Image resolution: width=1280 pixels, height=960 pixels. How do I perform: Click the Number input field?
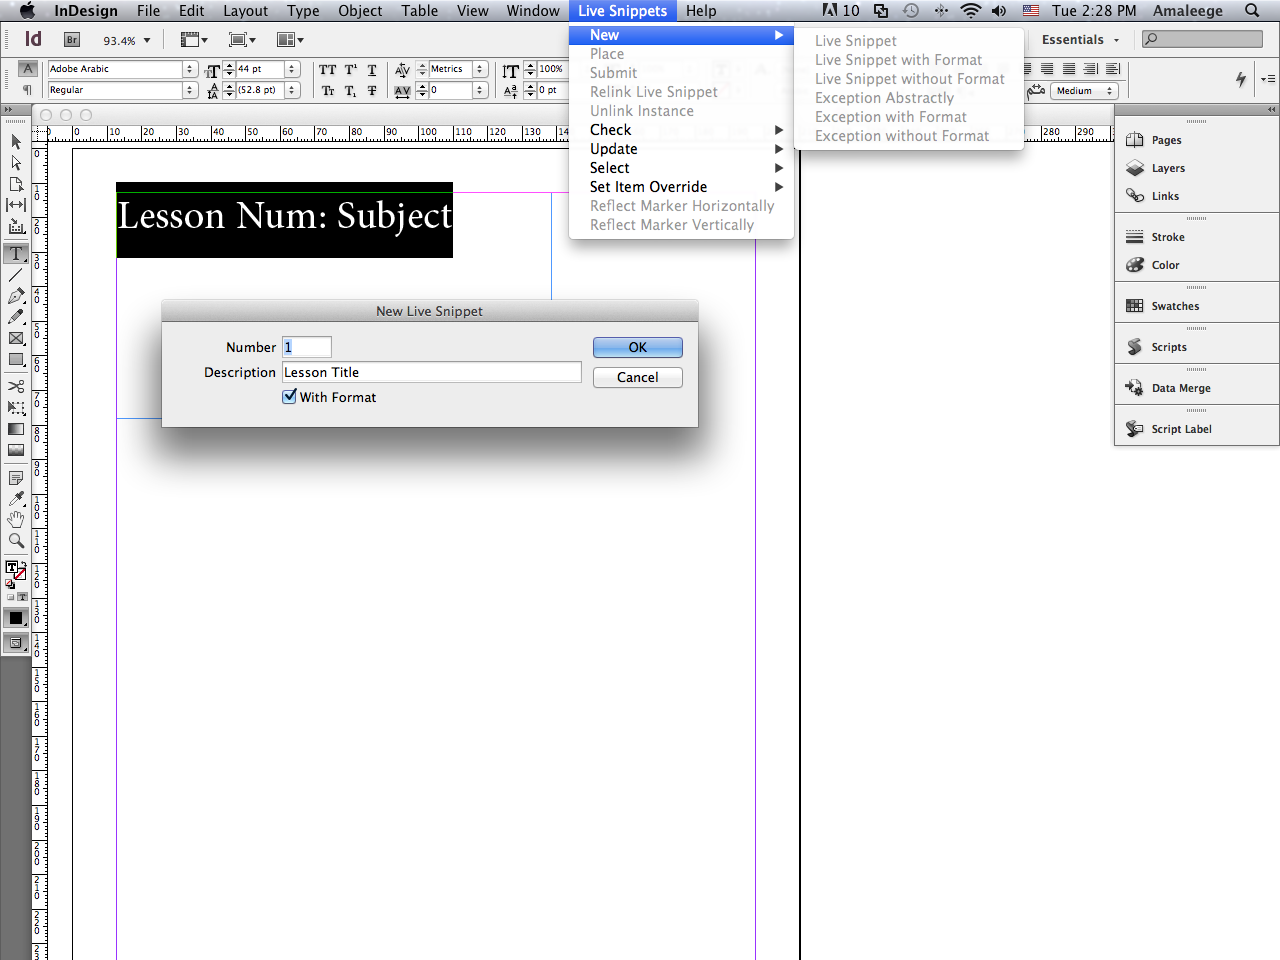click(x=306, y=347)
